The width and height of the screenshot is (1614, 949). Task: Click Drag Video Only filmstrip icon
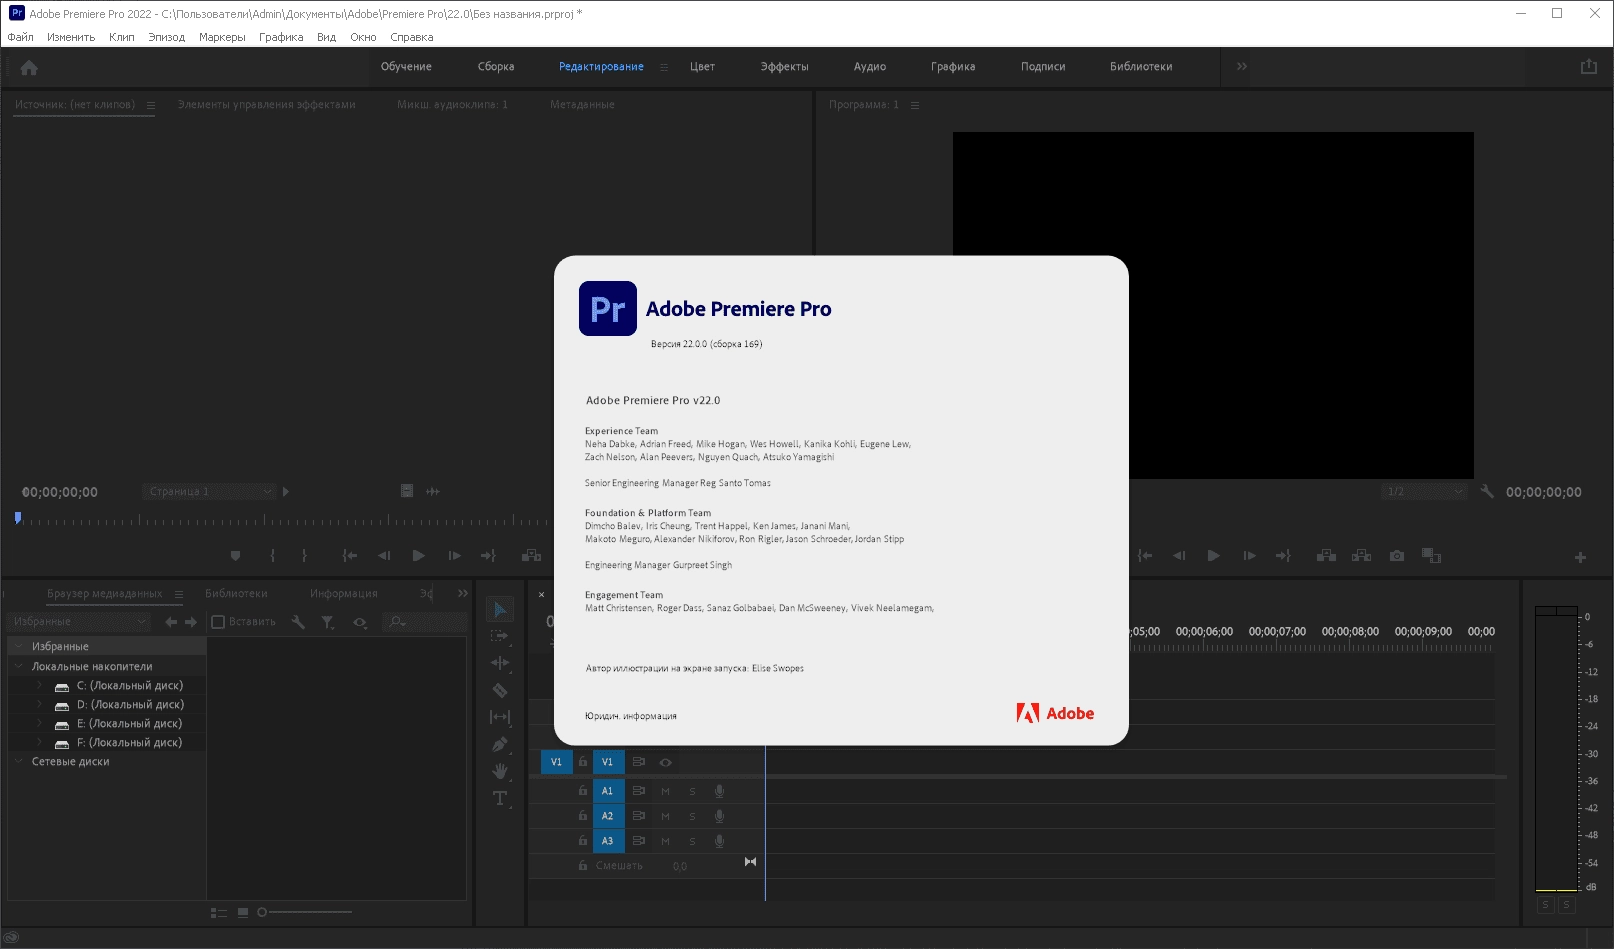click(x=407, y=491)
